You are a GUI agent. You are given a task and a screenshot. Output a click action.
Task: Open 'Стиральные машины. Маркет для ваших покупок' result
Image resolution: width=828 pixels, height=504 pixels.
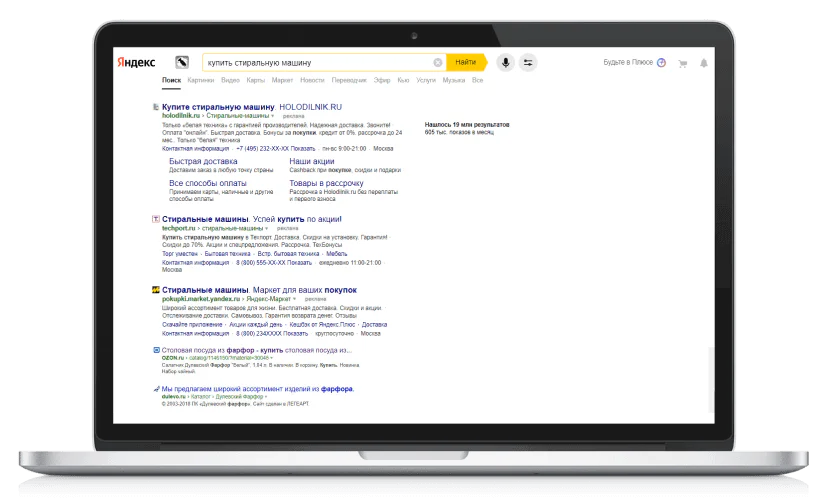click(259, 290)
